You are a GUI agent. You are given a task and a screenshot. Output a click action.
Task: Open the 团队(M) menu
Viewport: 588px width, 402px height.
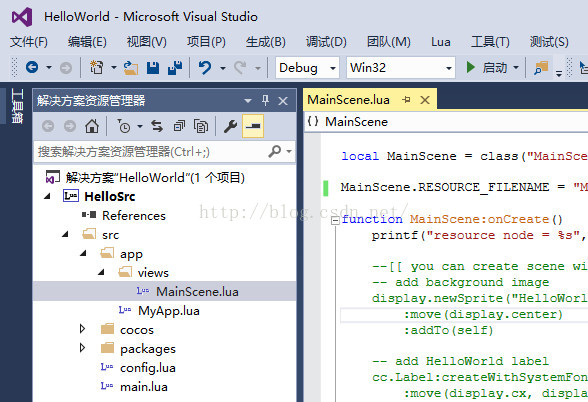tap(388, 42)
